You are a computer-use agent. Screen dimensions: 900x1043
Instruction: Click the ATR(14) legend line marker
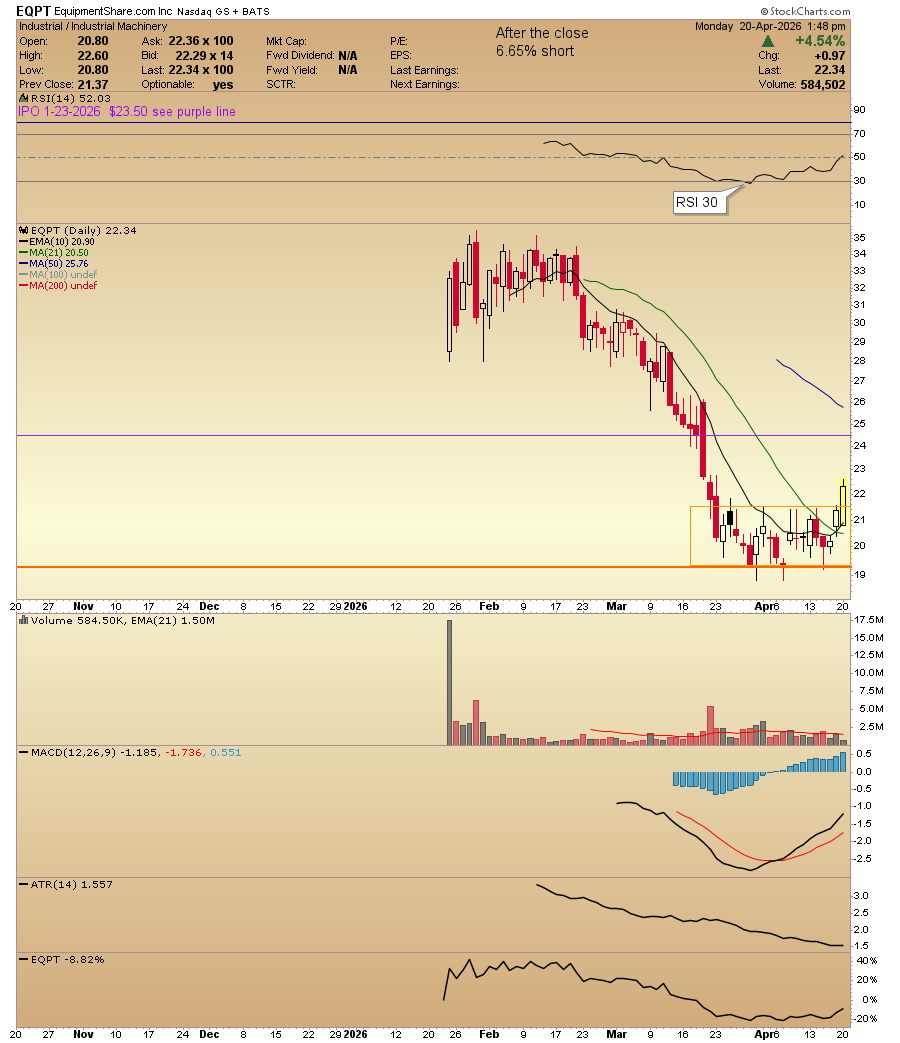coord(24,885)
